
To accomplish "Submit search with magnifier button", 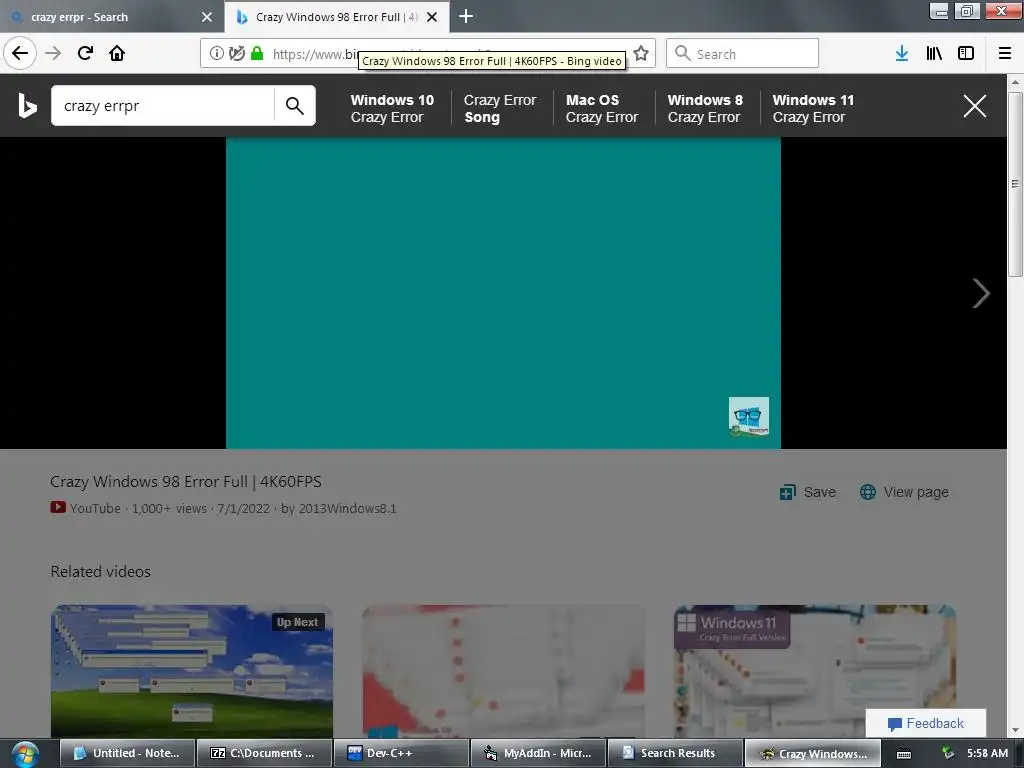I will (295, 106).
